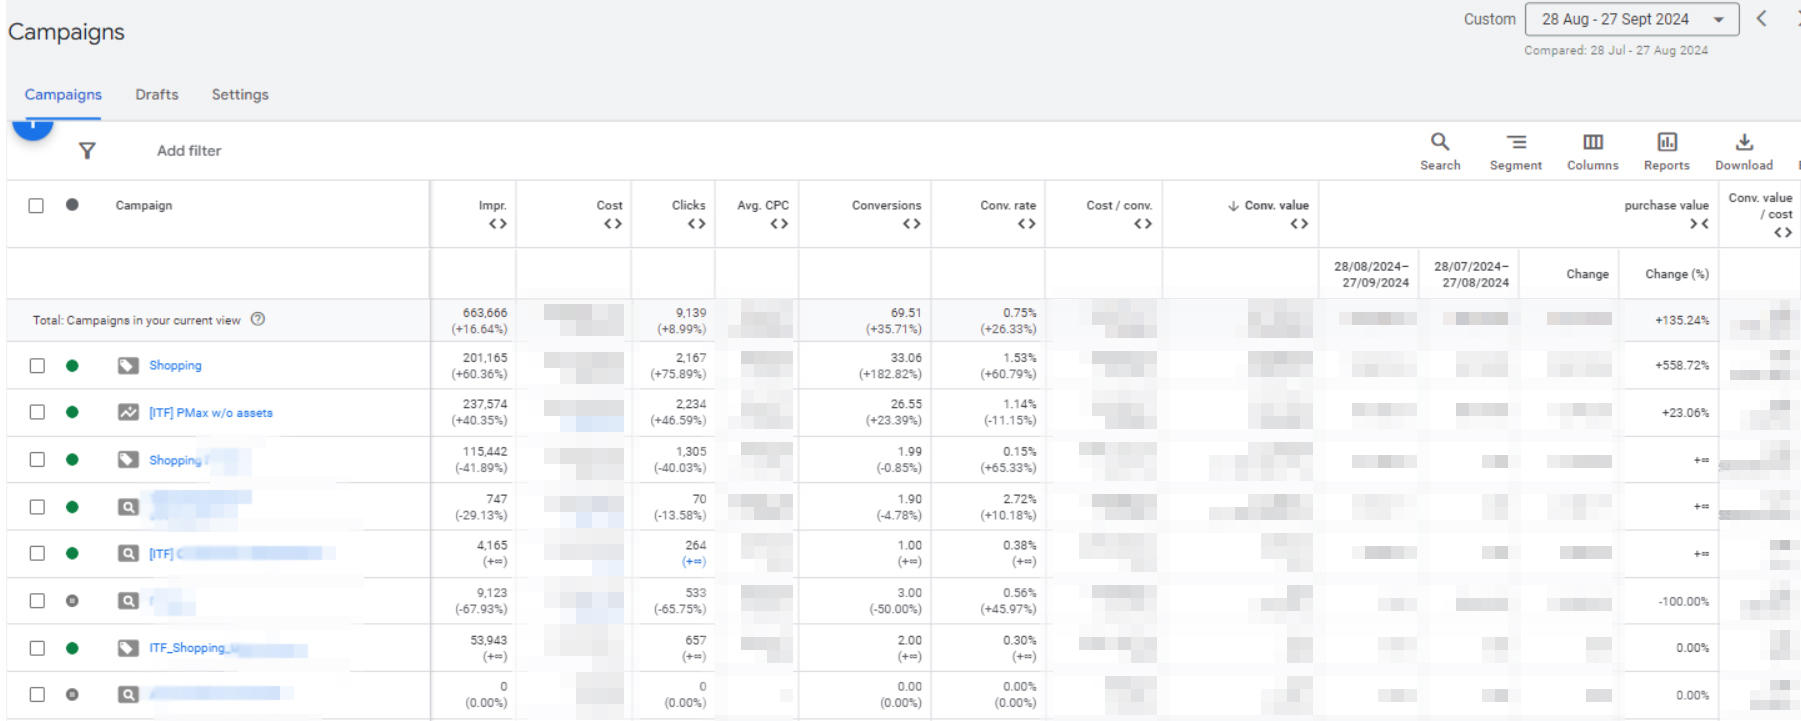
Task: Open the Shopping campaign link
Action: click(175, 366)
